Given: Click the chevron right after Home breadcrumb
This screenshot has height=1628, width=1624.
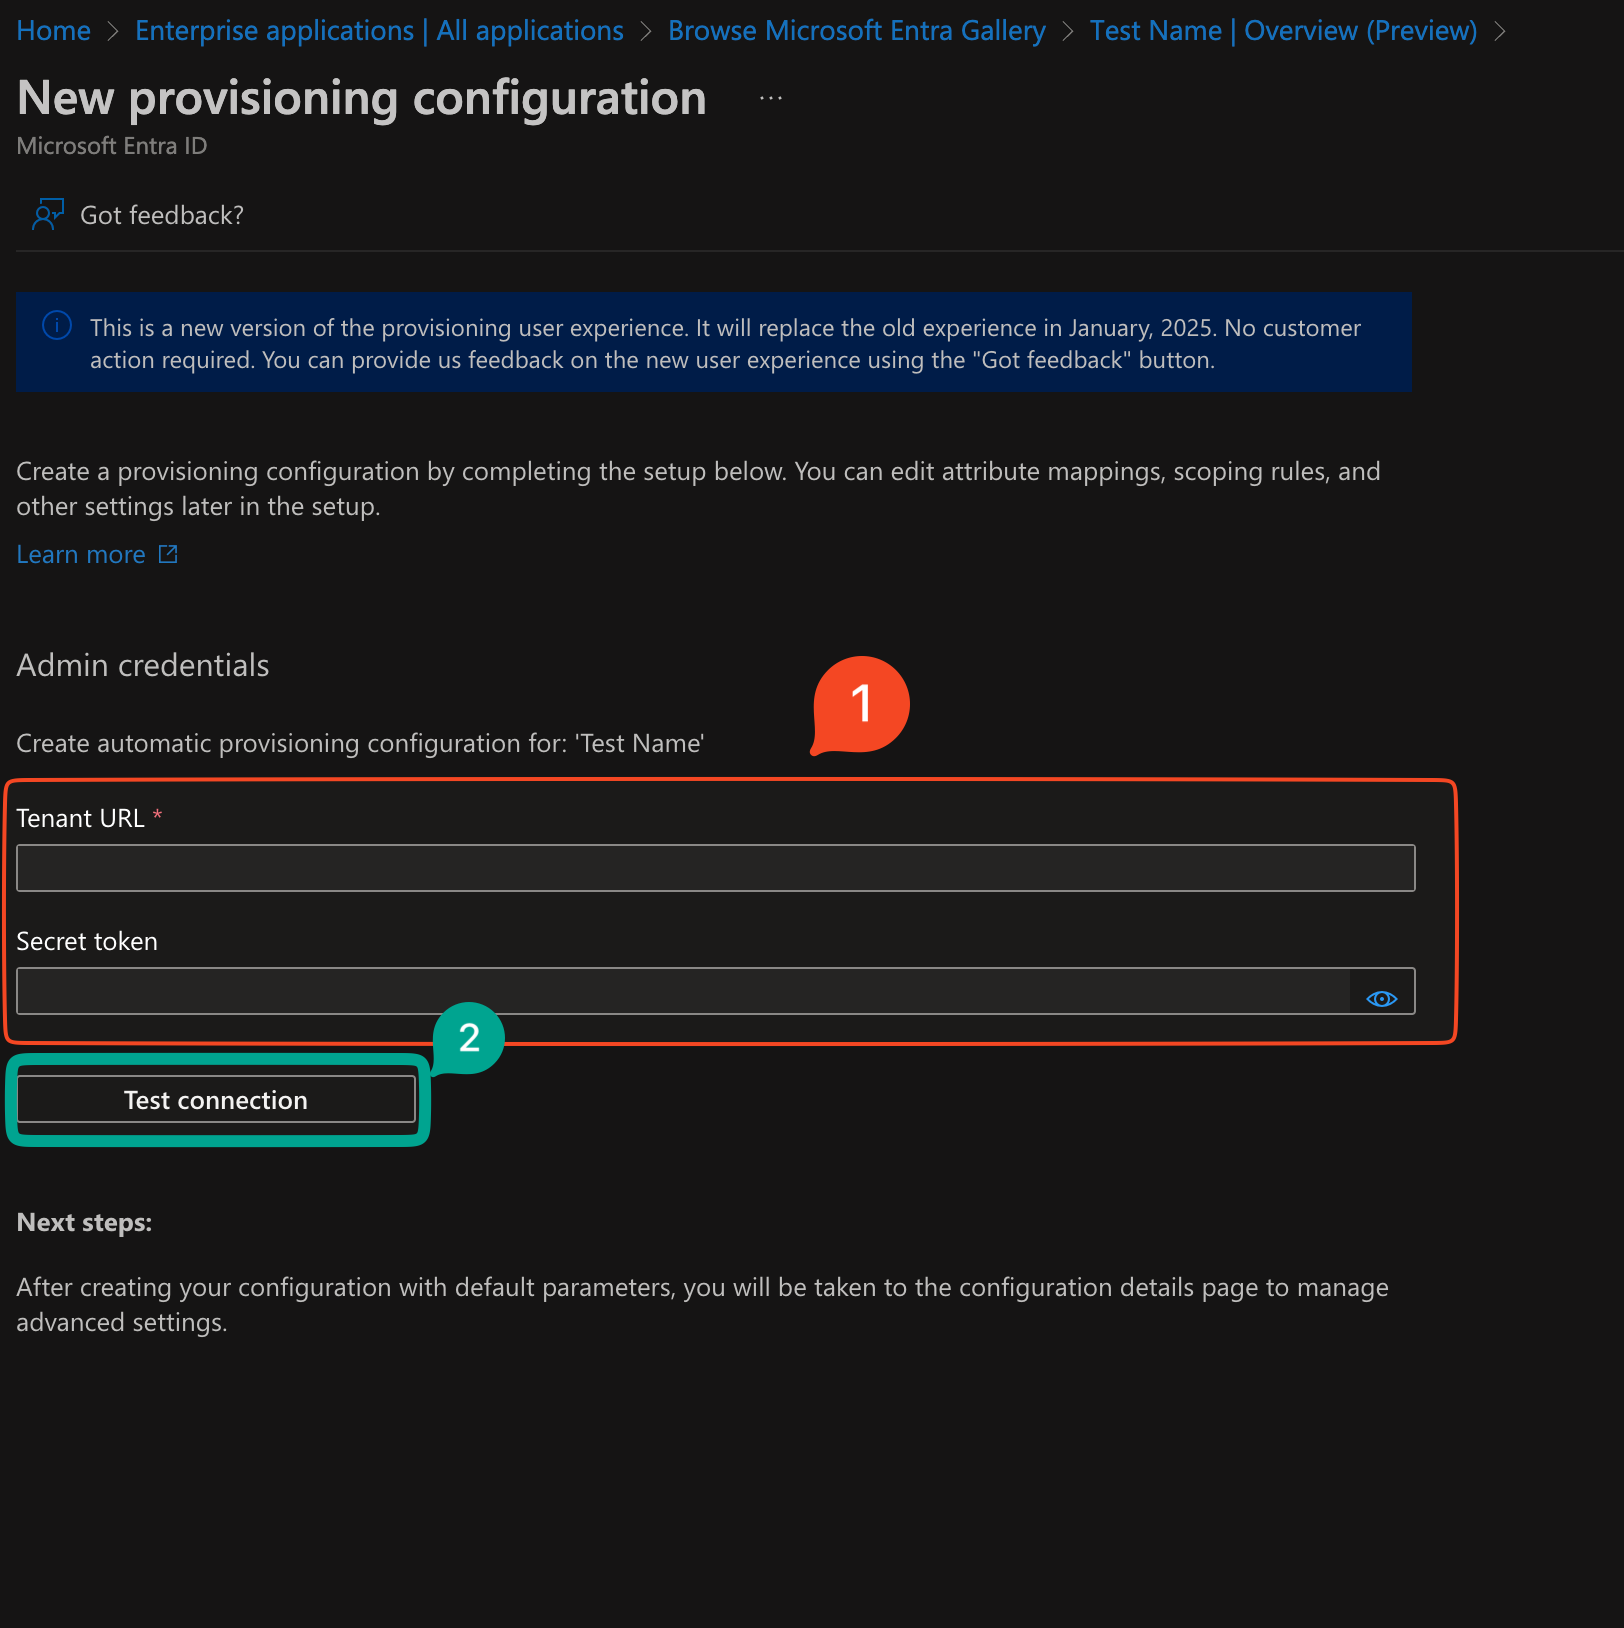Looking at the screenshot, I should pos(113,31).
